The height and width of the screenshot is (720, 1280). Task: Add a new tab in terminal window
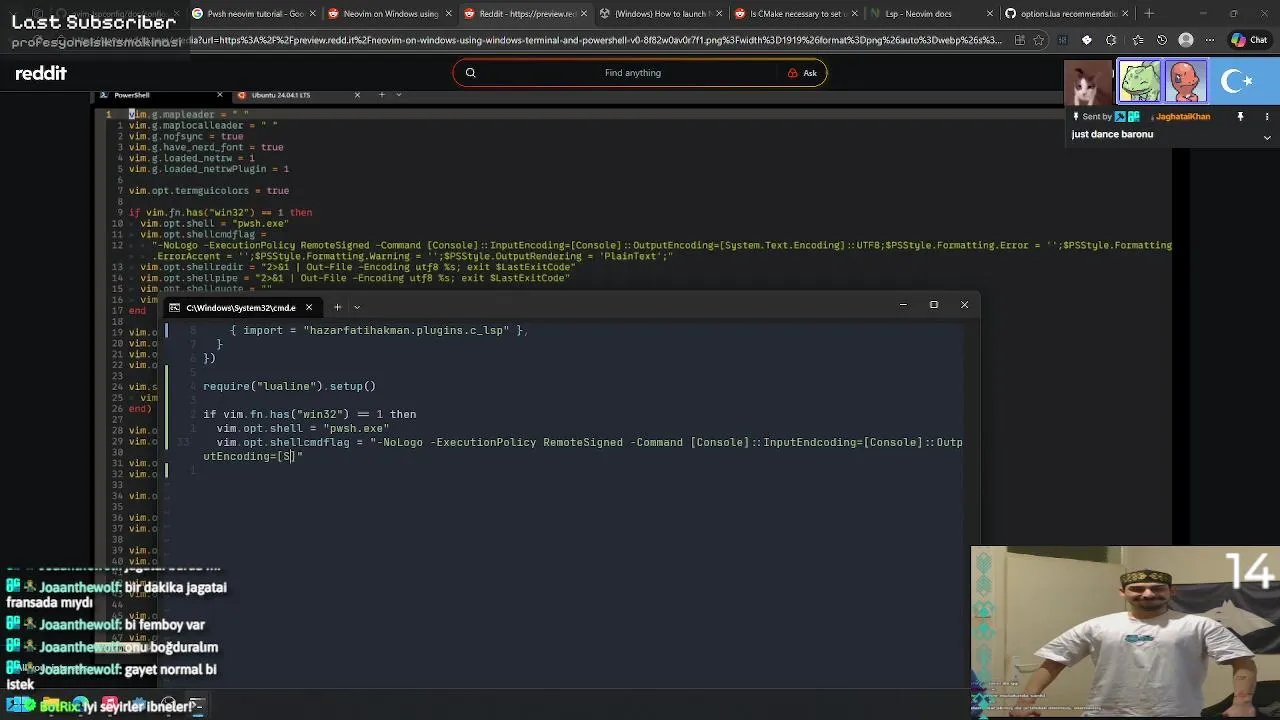337,307
